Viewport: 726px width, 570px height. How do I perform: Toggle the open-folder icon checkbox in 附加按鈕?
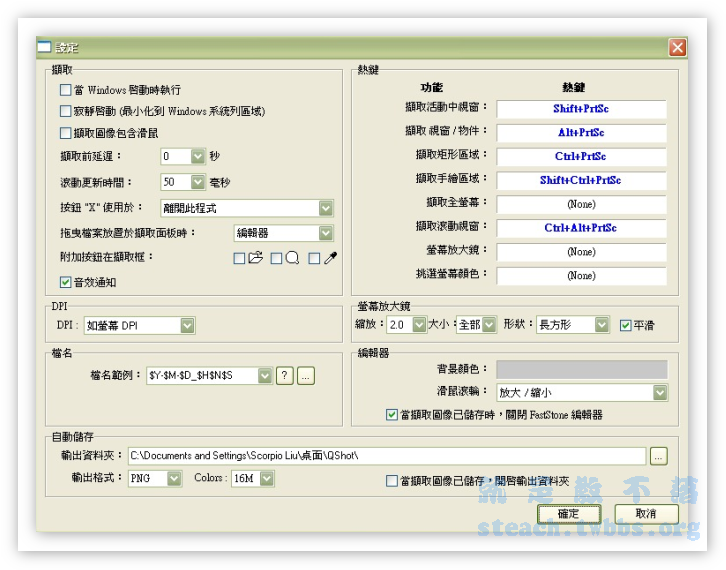(239, 258)
